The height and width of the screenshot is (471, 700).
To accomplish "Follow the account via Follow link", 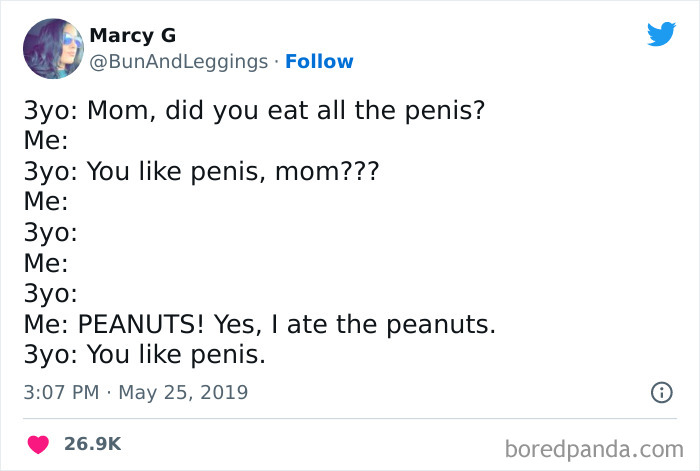I will tap(319, 61).
